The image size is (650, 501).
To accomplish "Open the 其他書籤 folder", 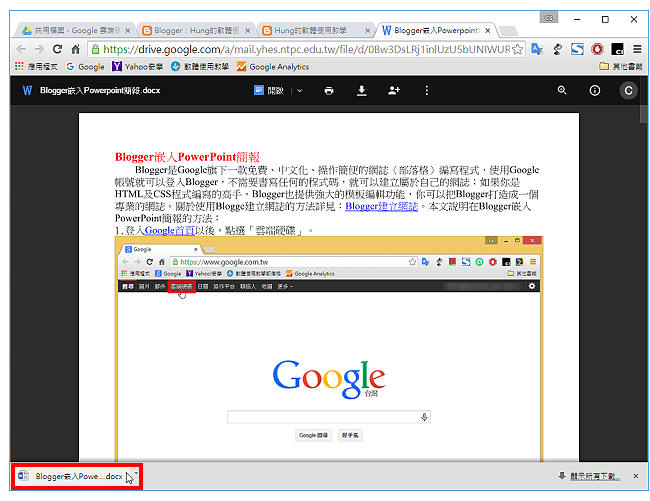I will 621,66.
